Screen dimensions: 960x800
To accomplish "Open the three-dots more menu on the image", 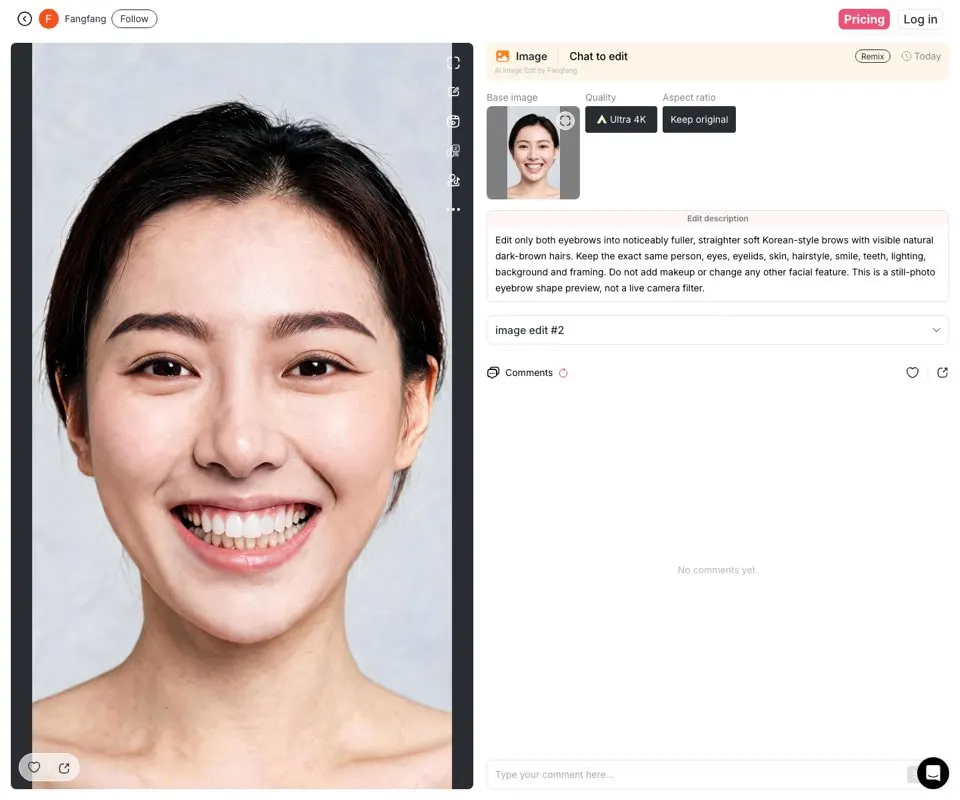I will [x=454, y=209].
